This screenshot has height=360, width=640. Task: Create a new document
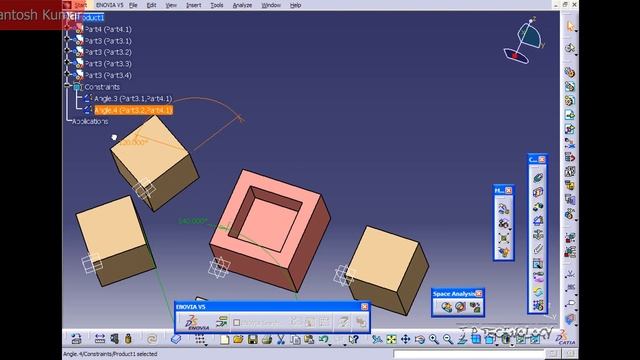[224, 339]
